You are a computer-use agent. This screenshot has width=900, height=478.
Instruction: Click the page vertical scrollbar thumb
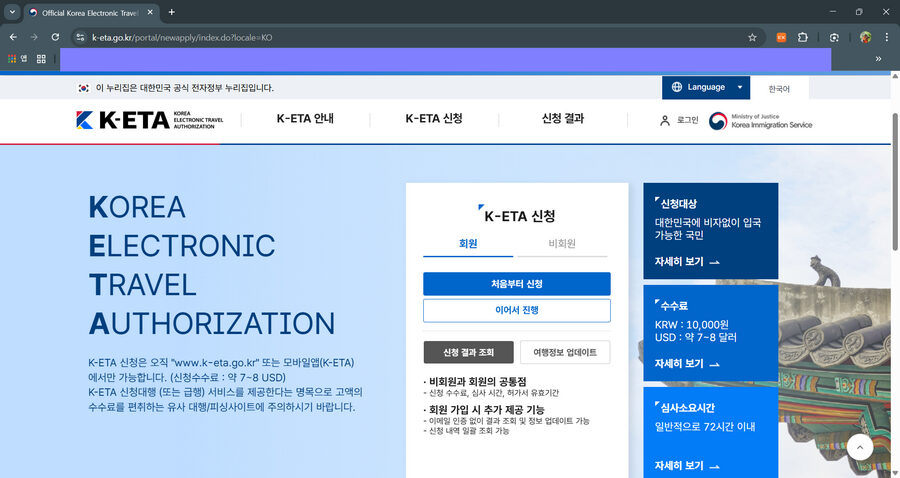(895, 181)
